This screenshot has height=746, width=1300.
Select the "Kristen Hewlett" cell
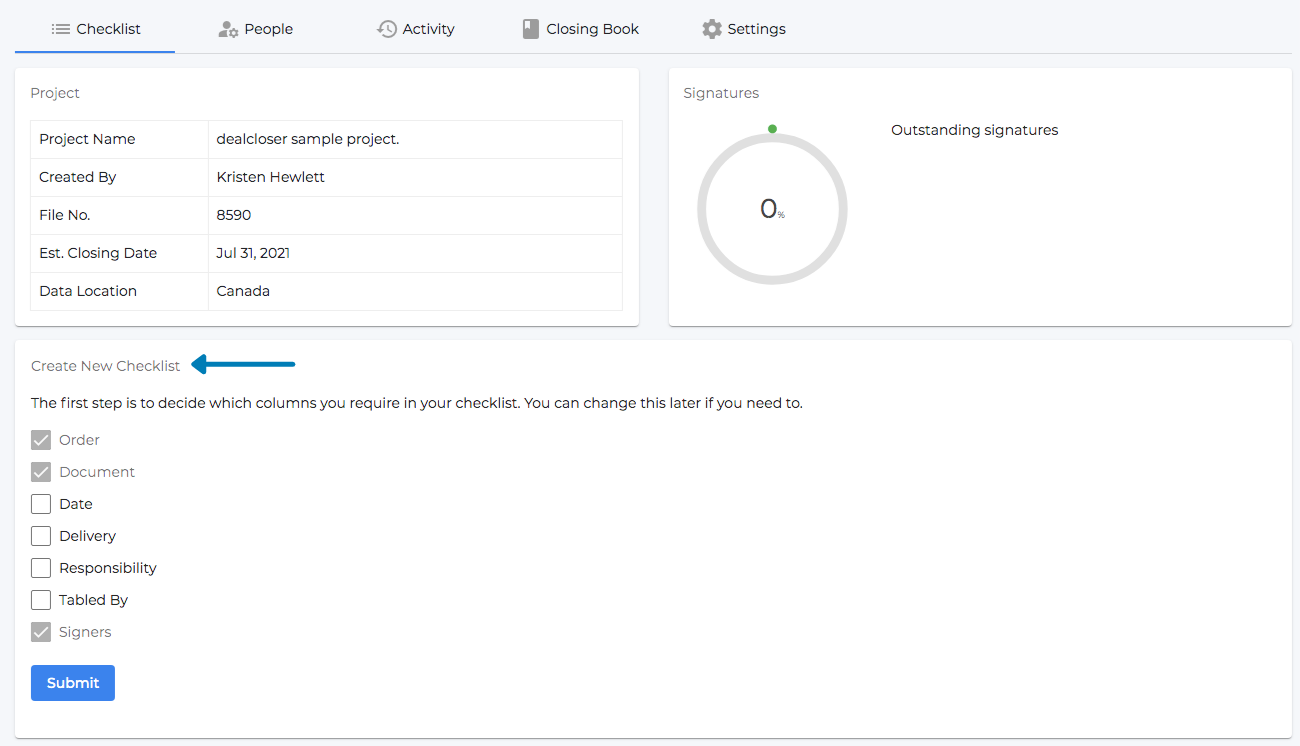(415, 177)
